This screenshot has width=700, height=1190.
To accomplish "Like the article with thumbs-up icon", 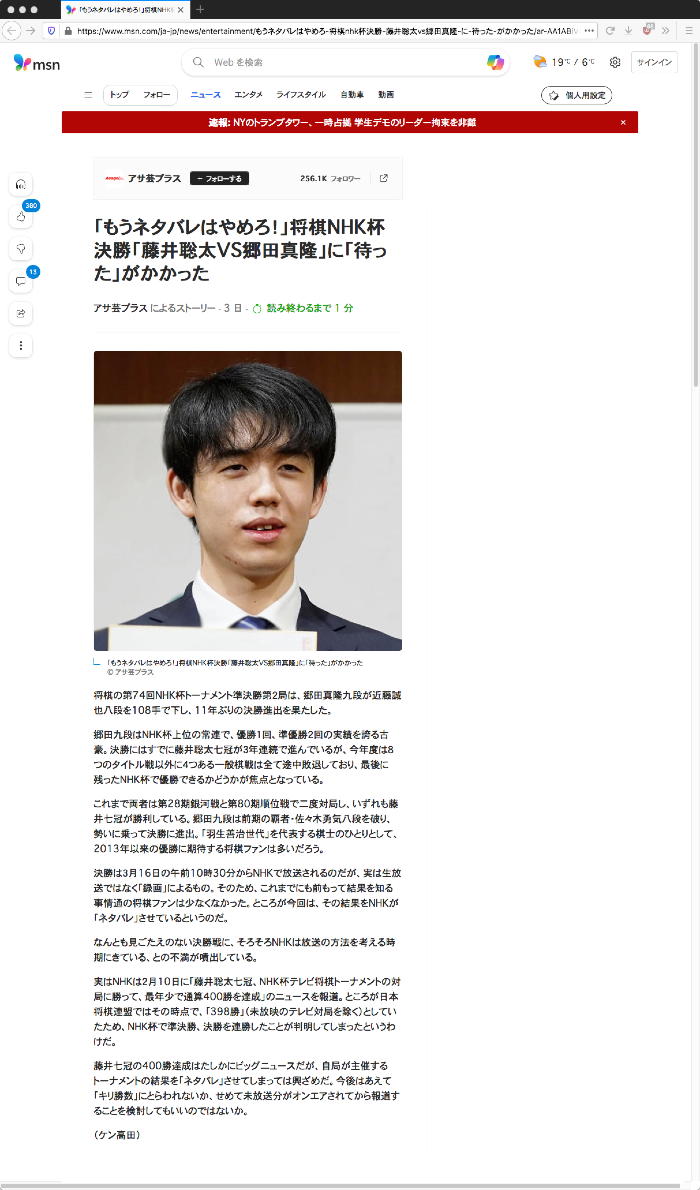I will click(x=20, y=217).
